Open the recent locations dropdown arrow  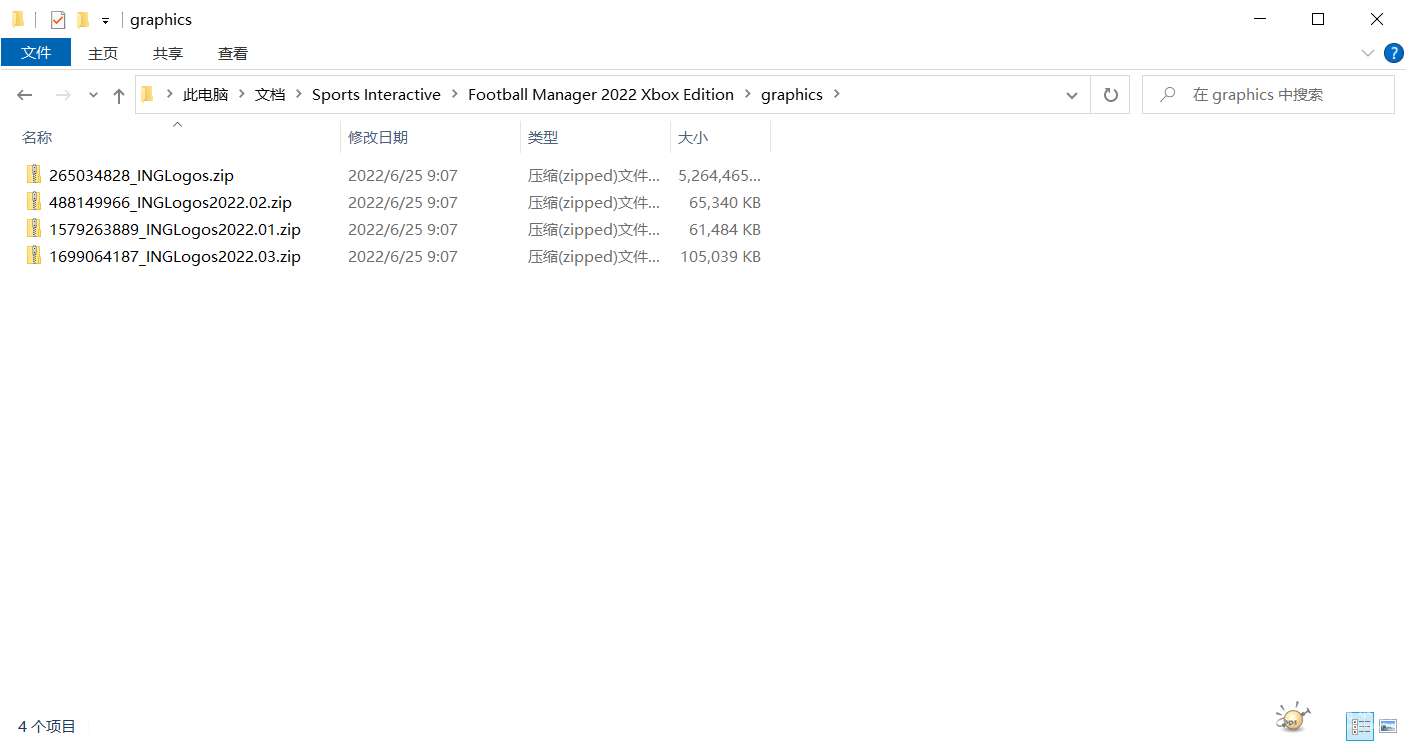[x=93, y=95]
